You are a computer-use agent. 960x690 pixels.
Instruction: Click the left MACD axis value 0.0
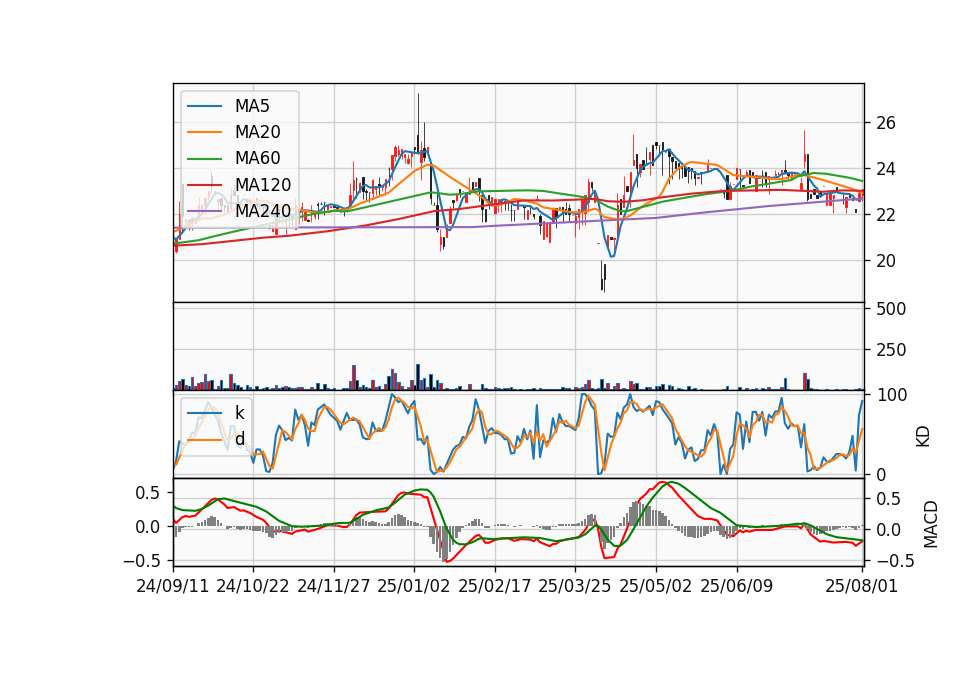tap(148, 527)
